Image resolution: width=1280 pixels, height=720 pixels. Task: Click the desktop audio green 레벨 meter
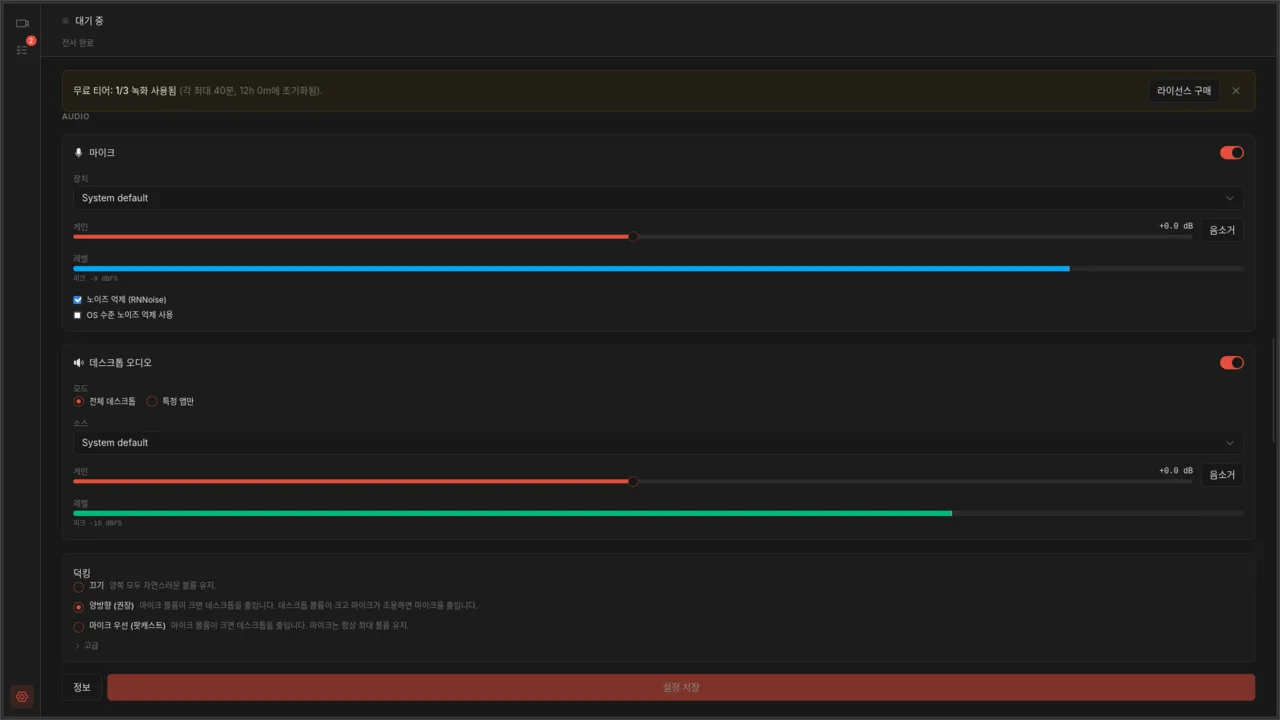(658, 513)
